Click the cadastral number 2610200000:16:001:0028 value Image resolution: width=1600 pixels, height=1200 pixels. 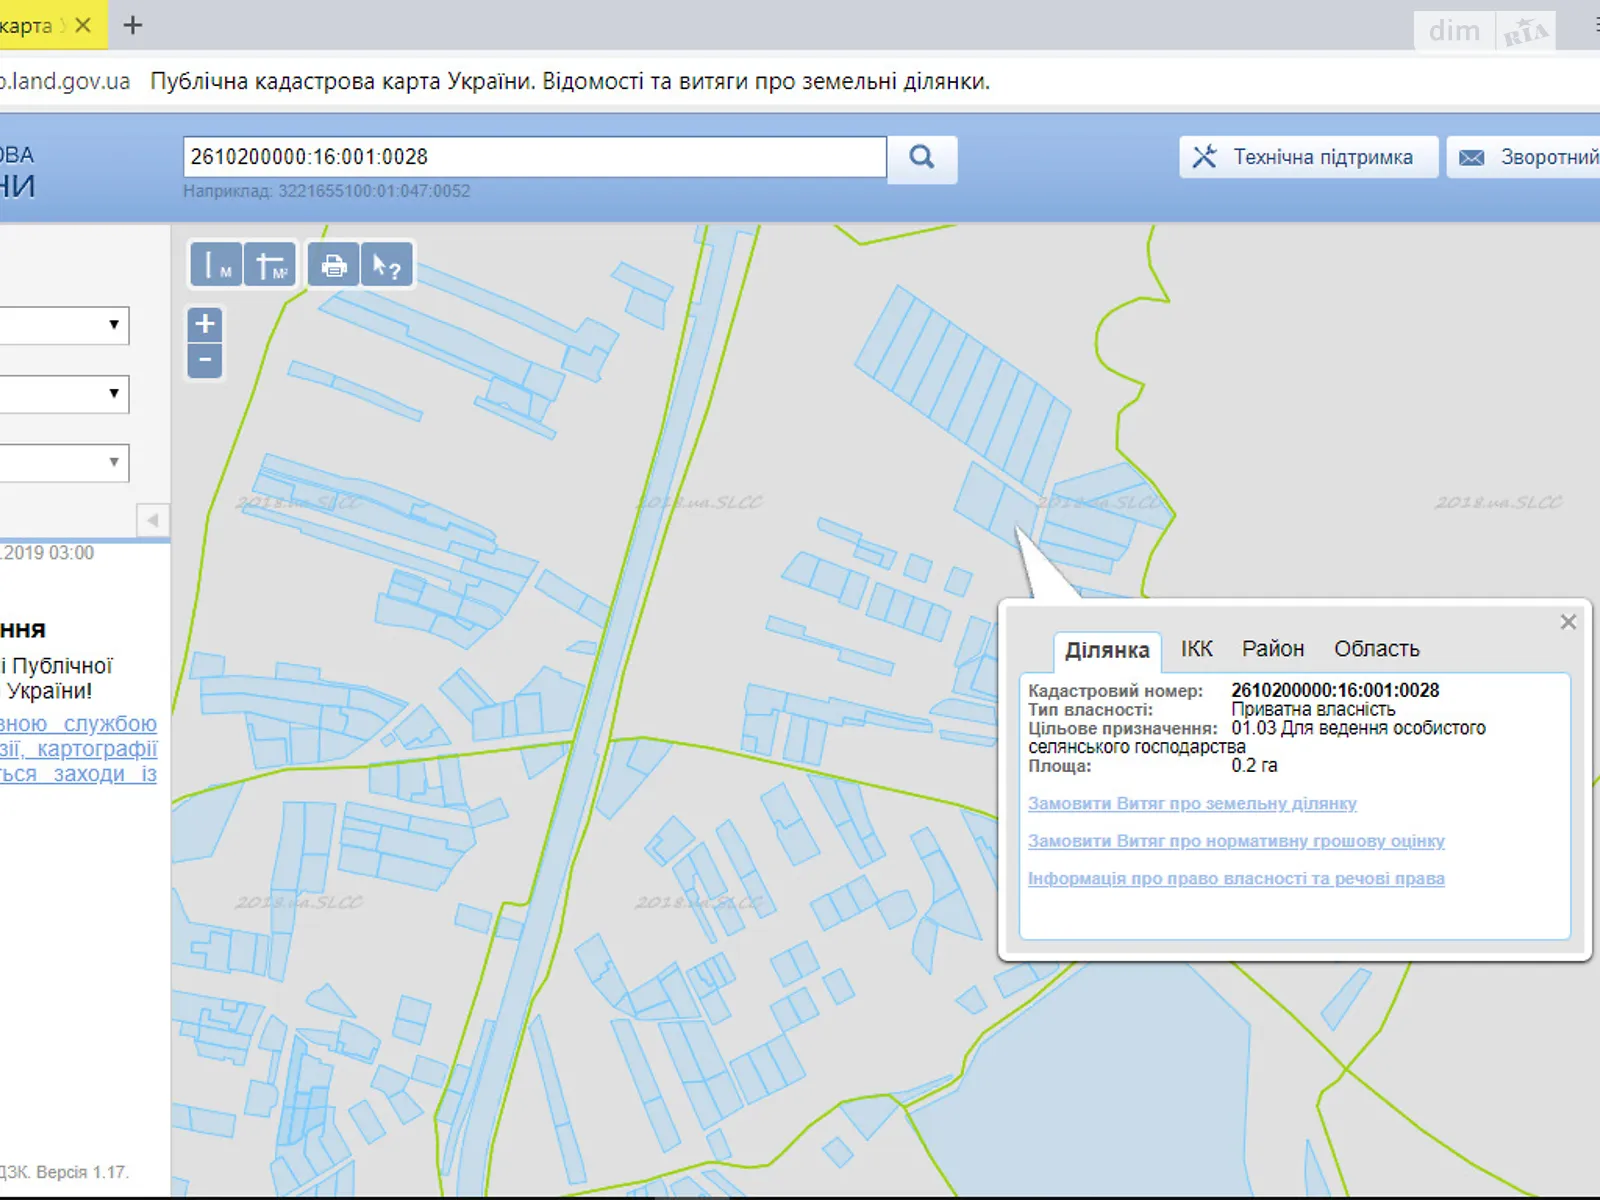[x=1335, y=690]
